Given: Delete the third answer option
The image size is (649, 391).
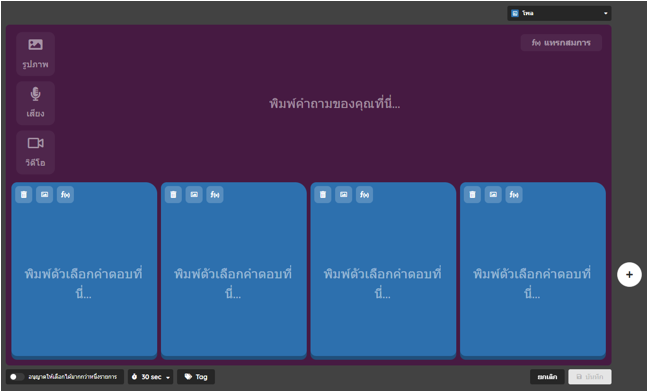Looking at the screenshot, I should [x=323, y=194].
